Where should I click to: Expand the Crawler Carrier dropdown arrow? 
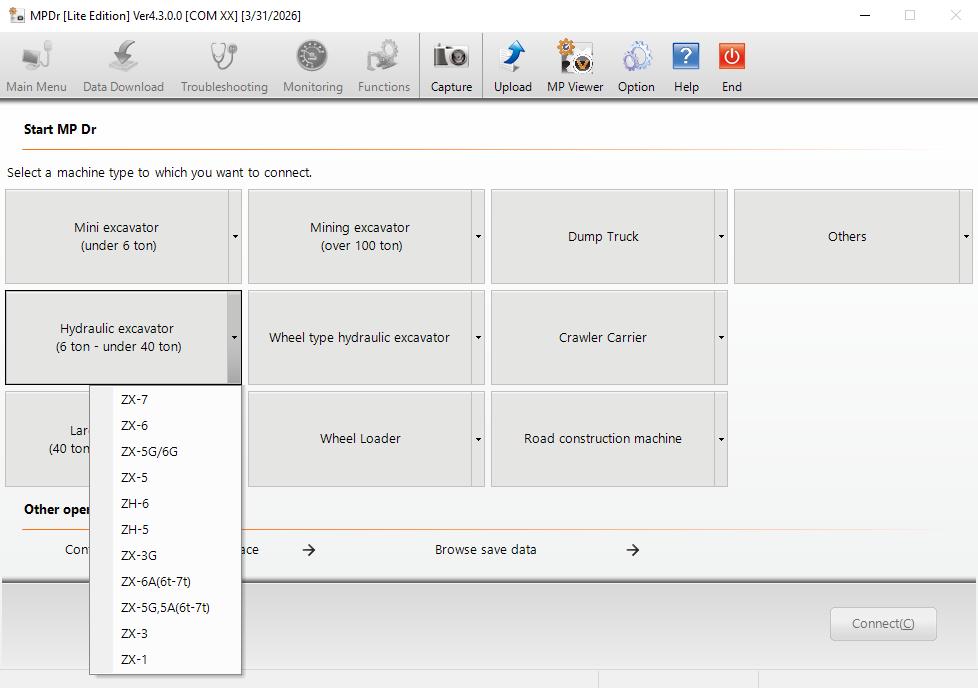(721, 337)
